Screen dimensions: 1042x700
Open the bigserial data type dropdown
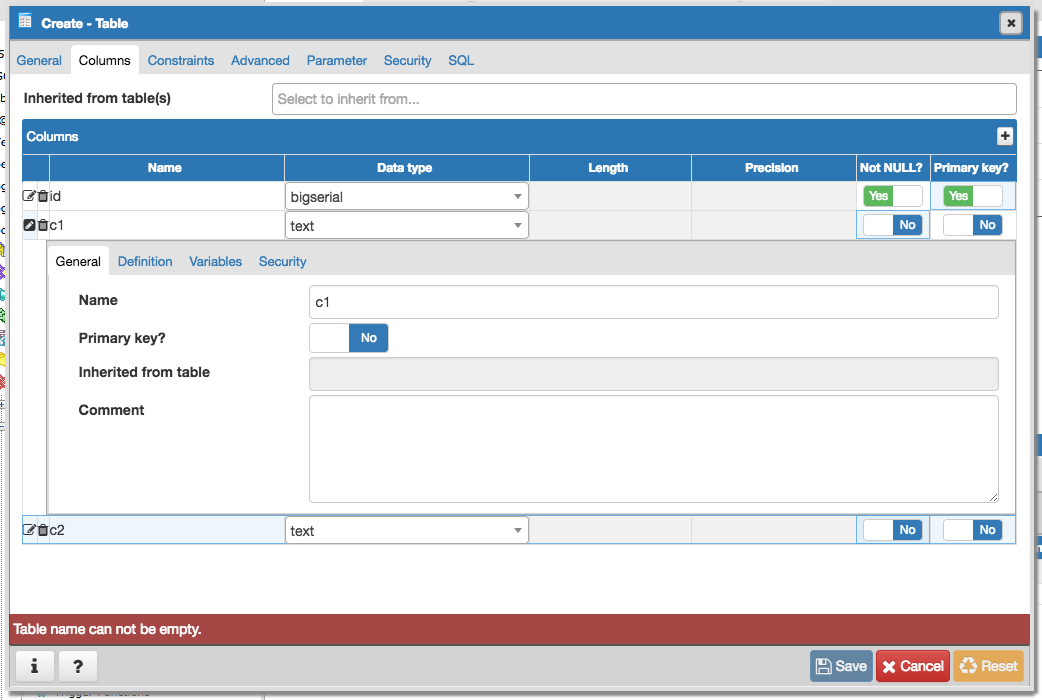point(407,197)
